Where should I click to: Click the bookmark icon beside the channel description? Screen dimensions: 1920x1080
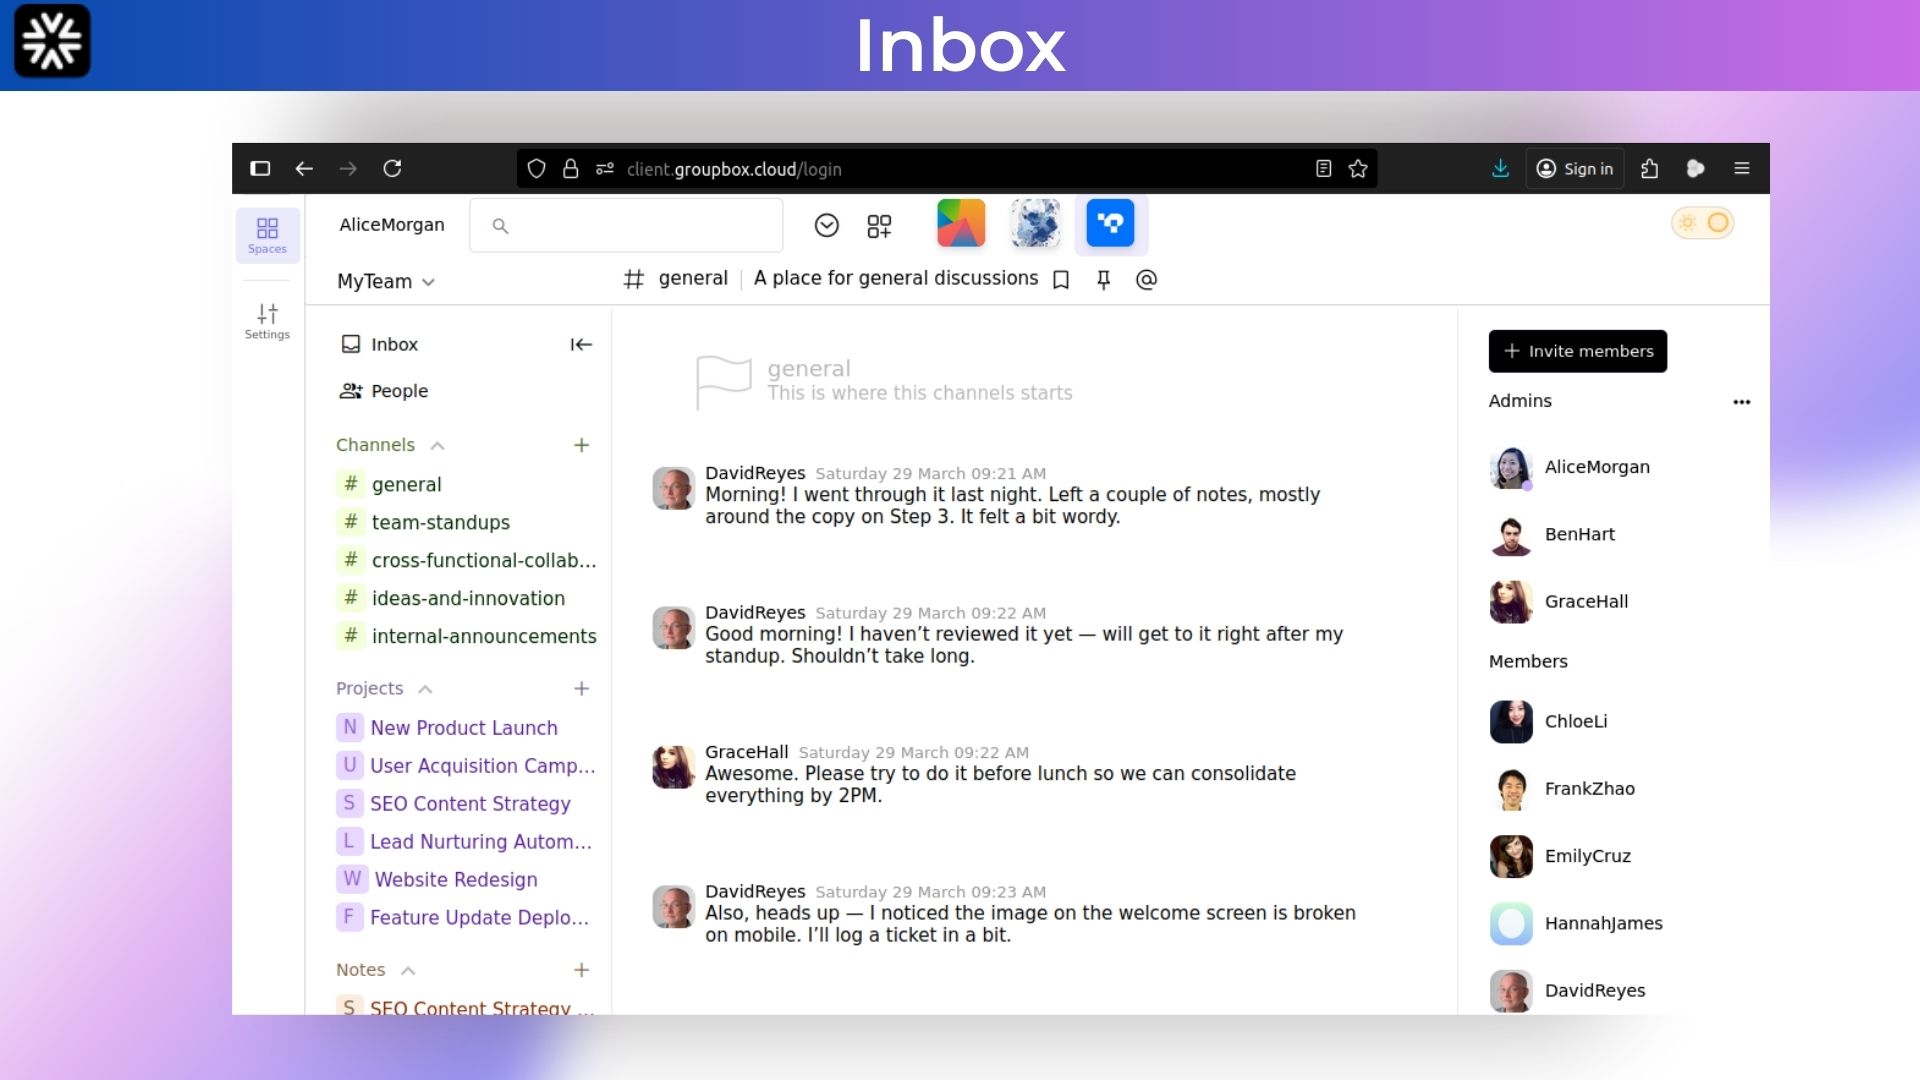[x=1061, y=280]
